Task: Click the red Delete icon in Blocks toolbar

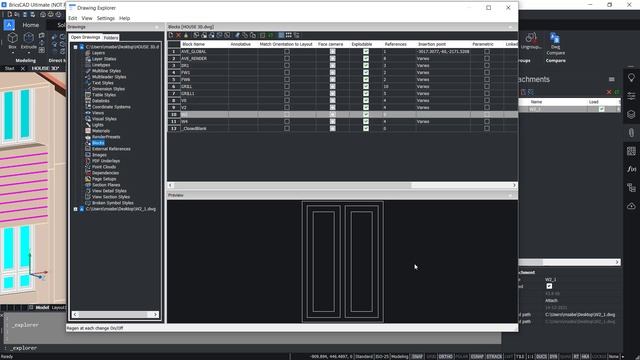Action: coord(178,36)
